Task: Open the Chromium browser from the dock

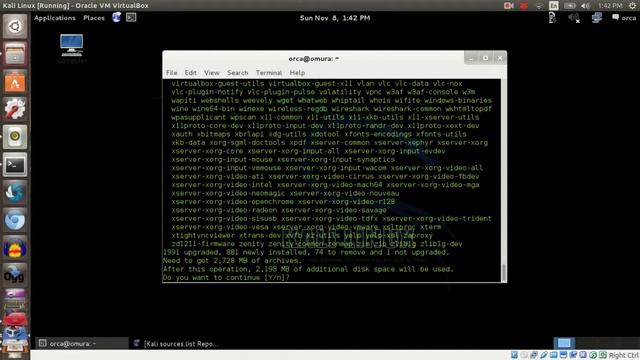Action: pyautogui.click(x=15, y=220)
